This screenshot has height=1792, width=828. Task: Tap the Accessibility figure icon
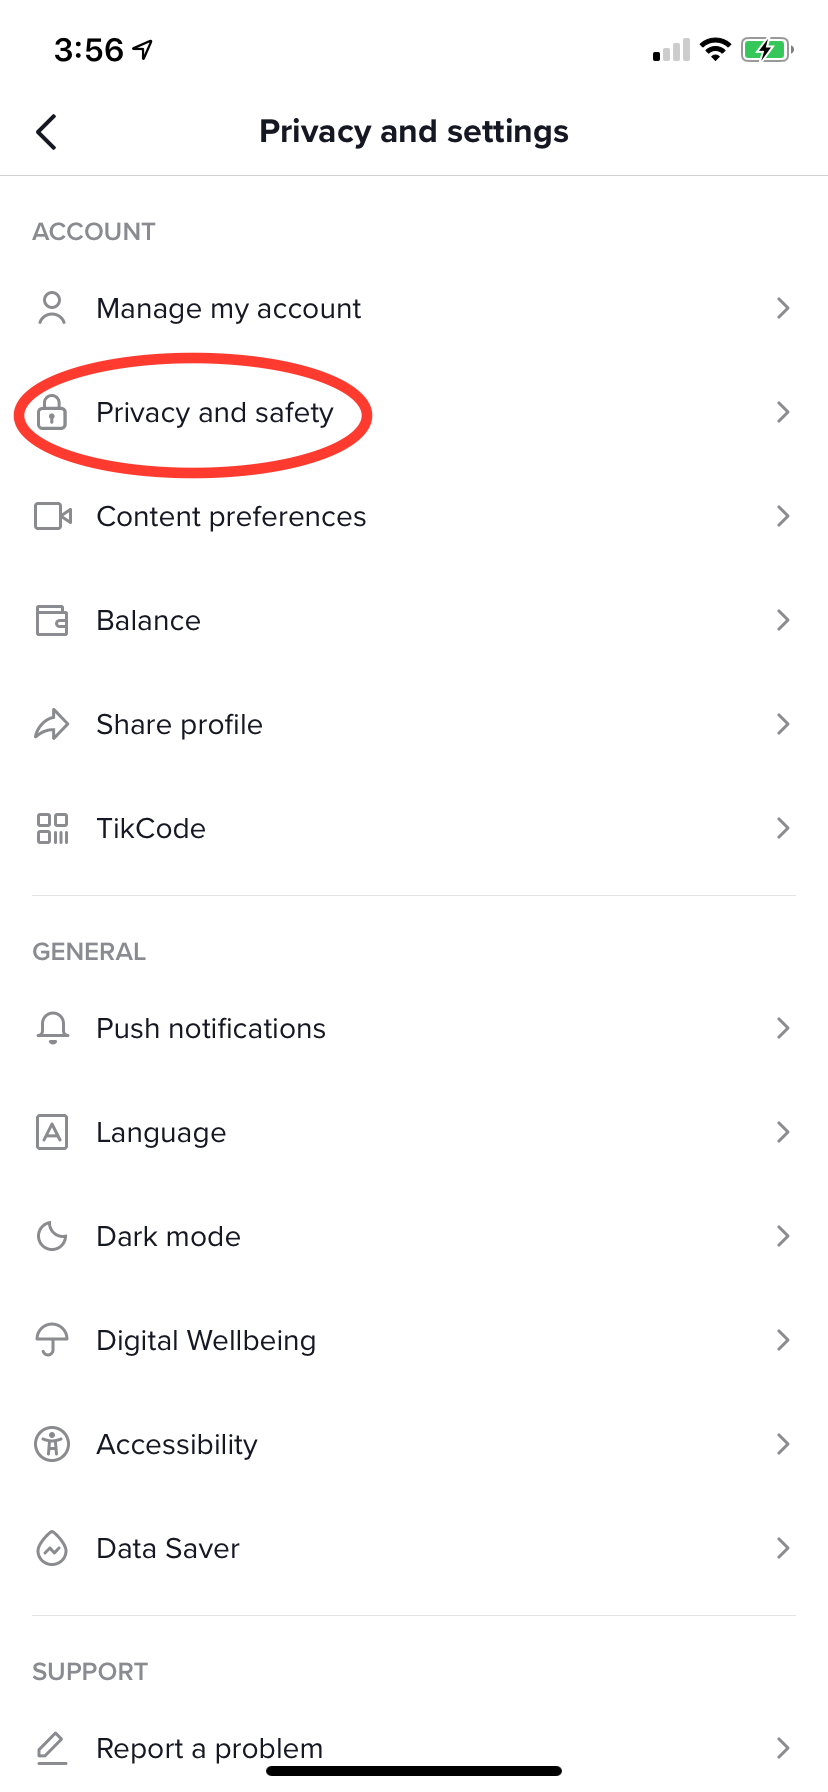(x=52, y=1444)
